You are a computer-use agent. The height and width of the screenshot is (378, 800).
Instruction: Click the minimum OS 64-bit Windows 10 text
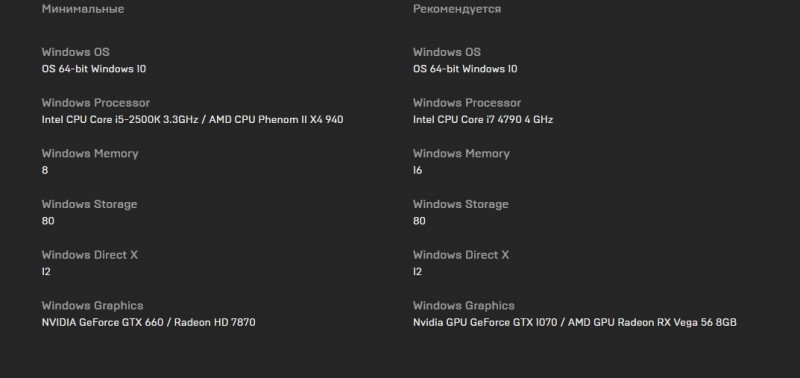pos(93,69)
